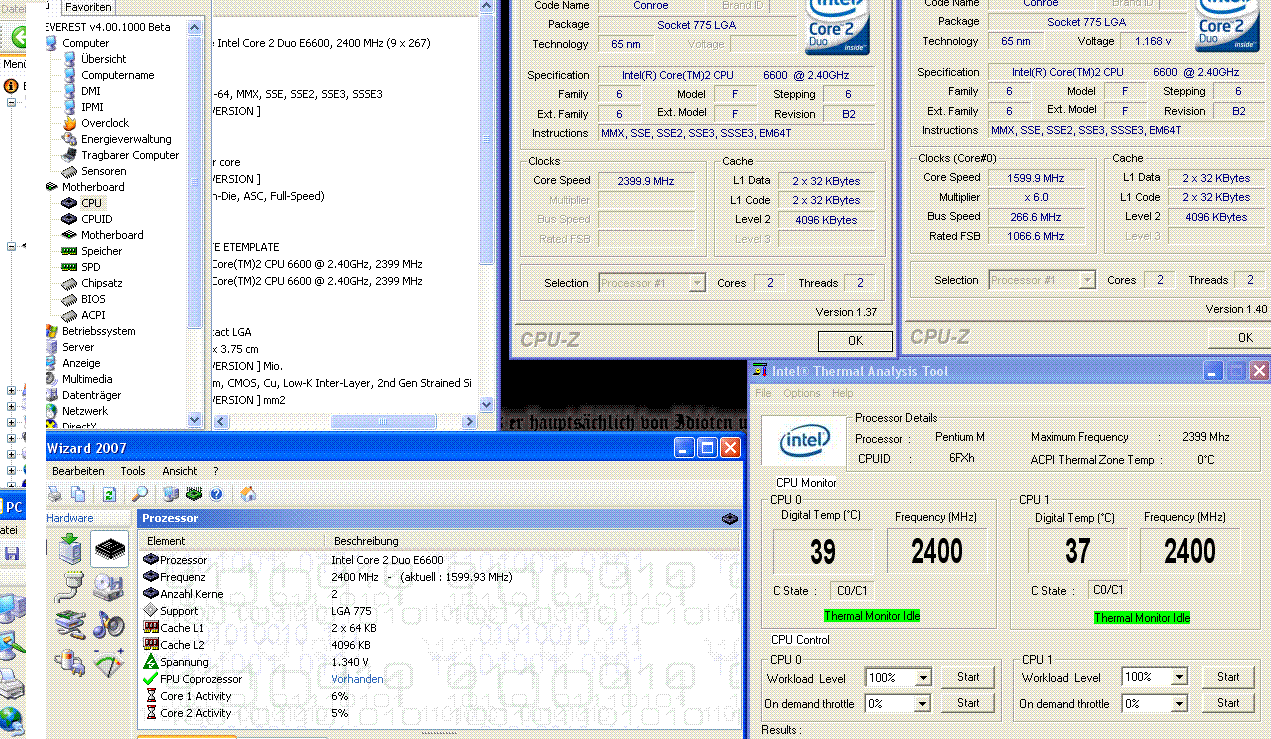Start CPU 0 workload level

pos(968,677)
